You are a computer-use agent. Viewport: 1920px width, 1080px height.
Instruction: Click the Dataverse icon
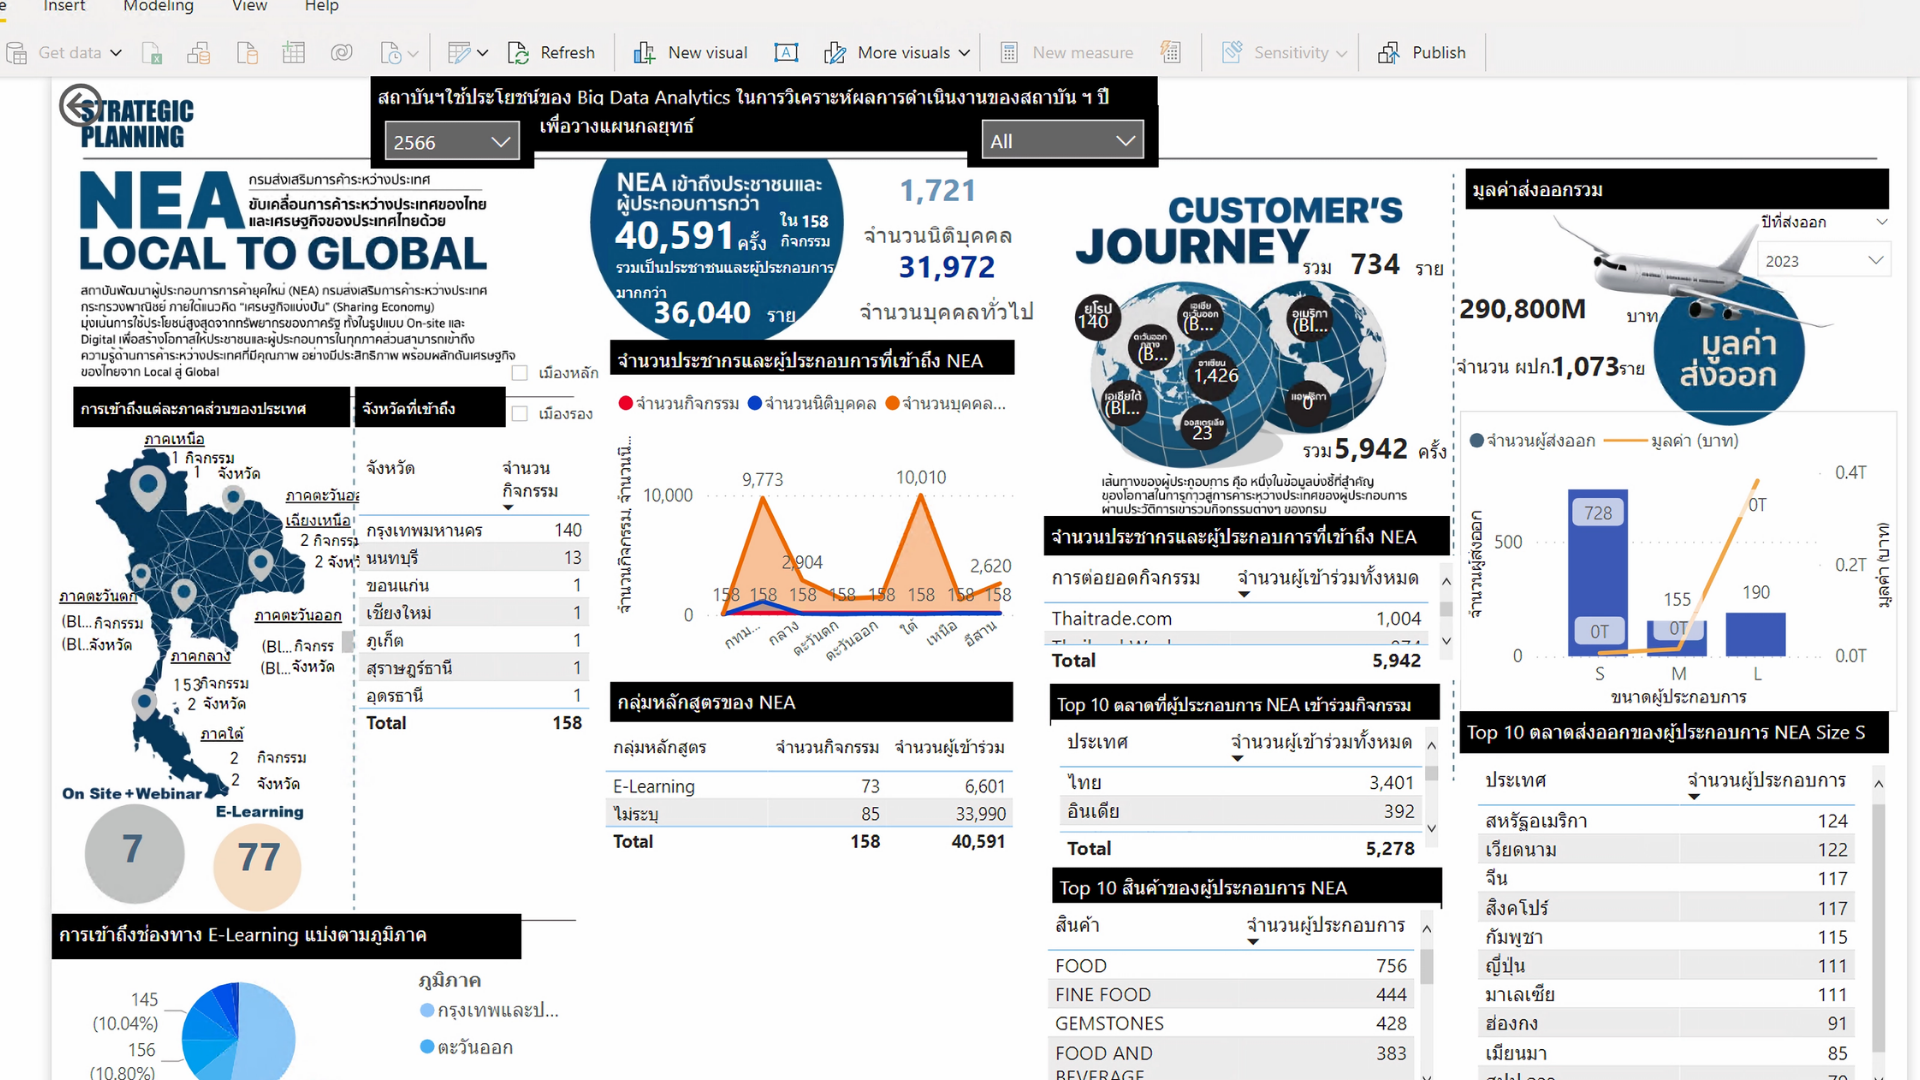342,53
